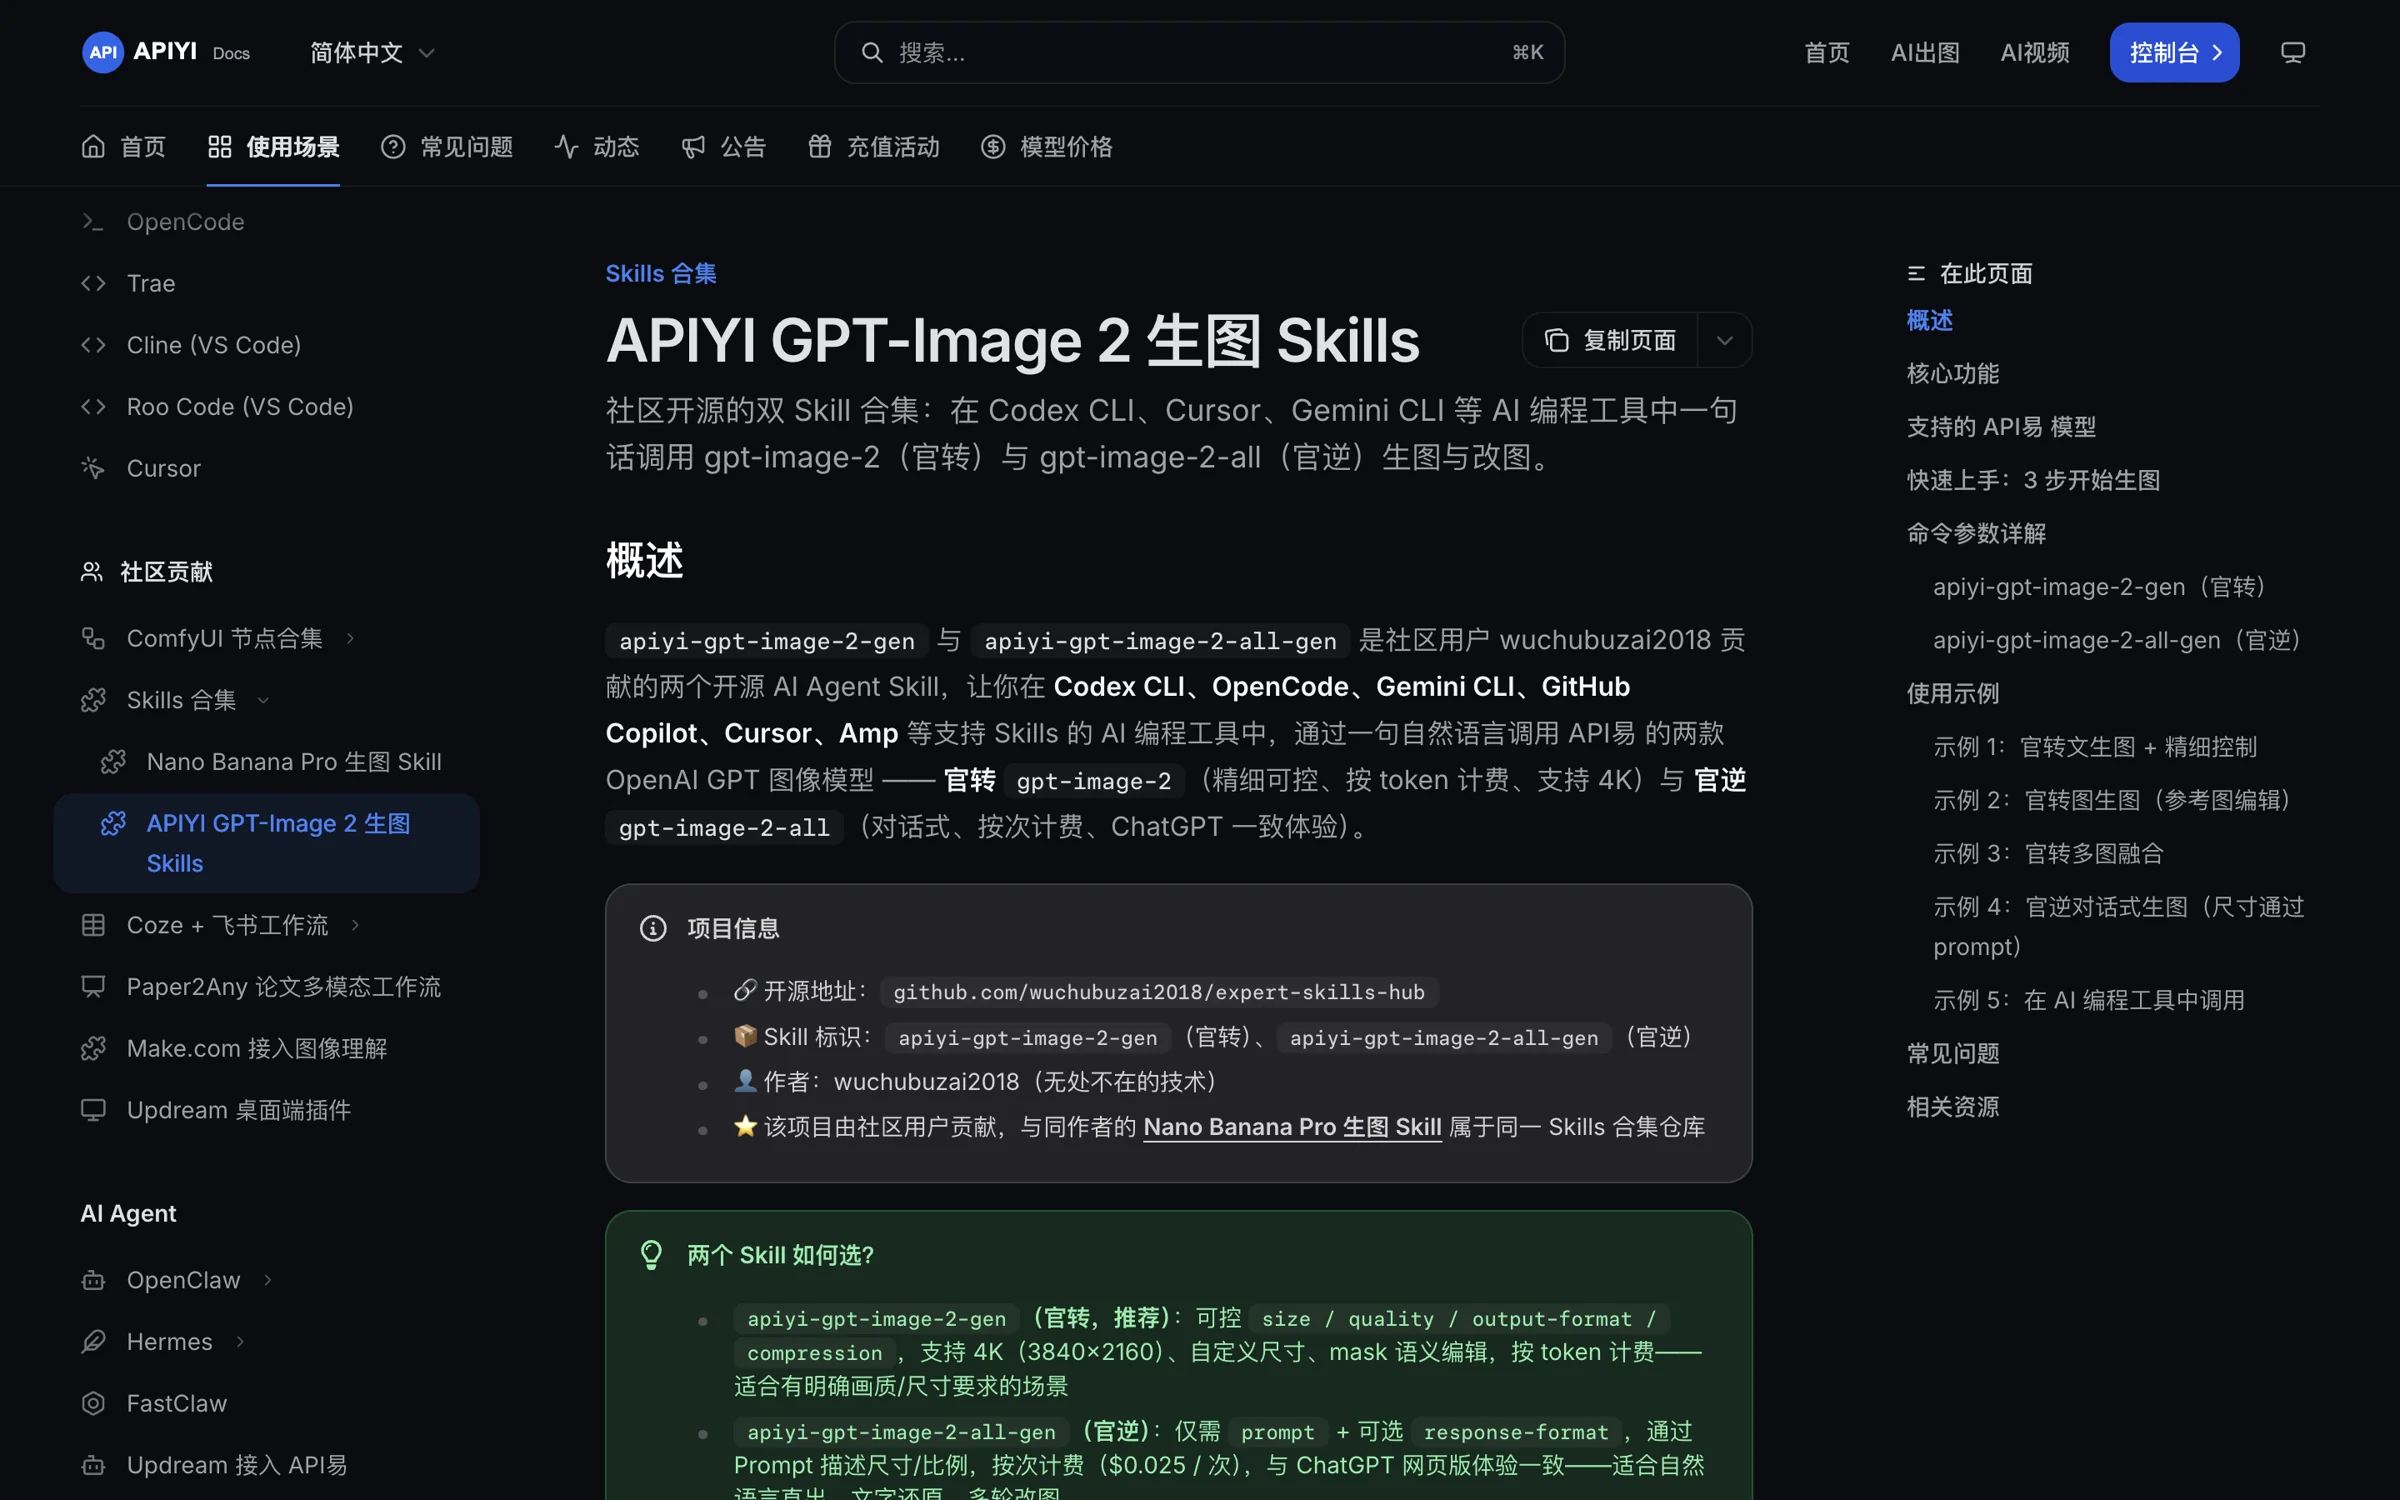The image size is (2400, 1500).
Task: Click the Skills 合集 breadcrumb link
Action: (661, 273)
